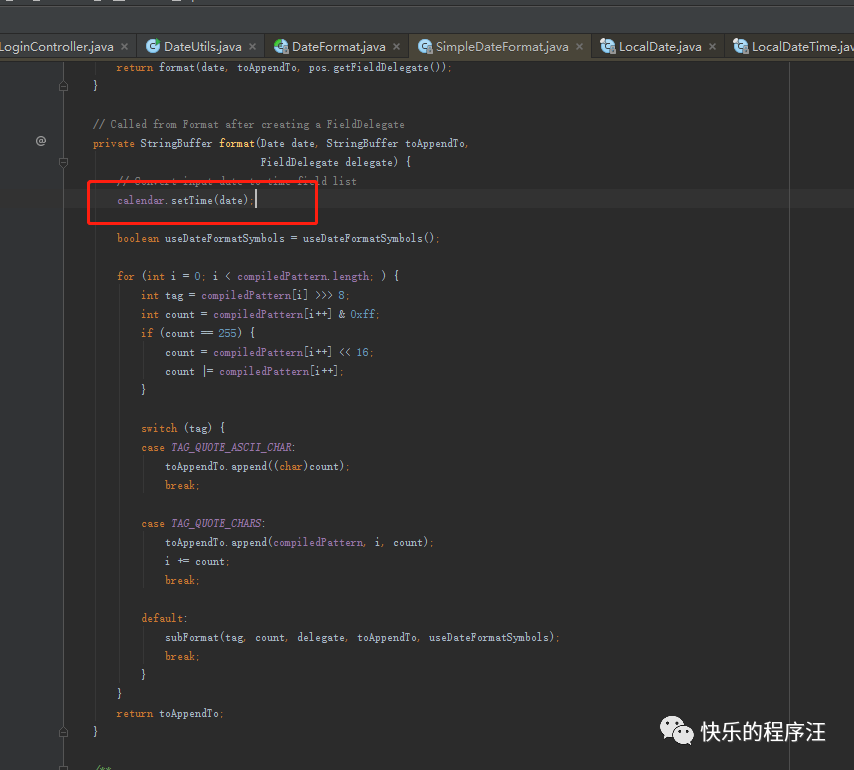
Task: Click the DateFormat.java class file icon
Action: pos(281,46)
